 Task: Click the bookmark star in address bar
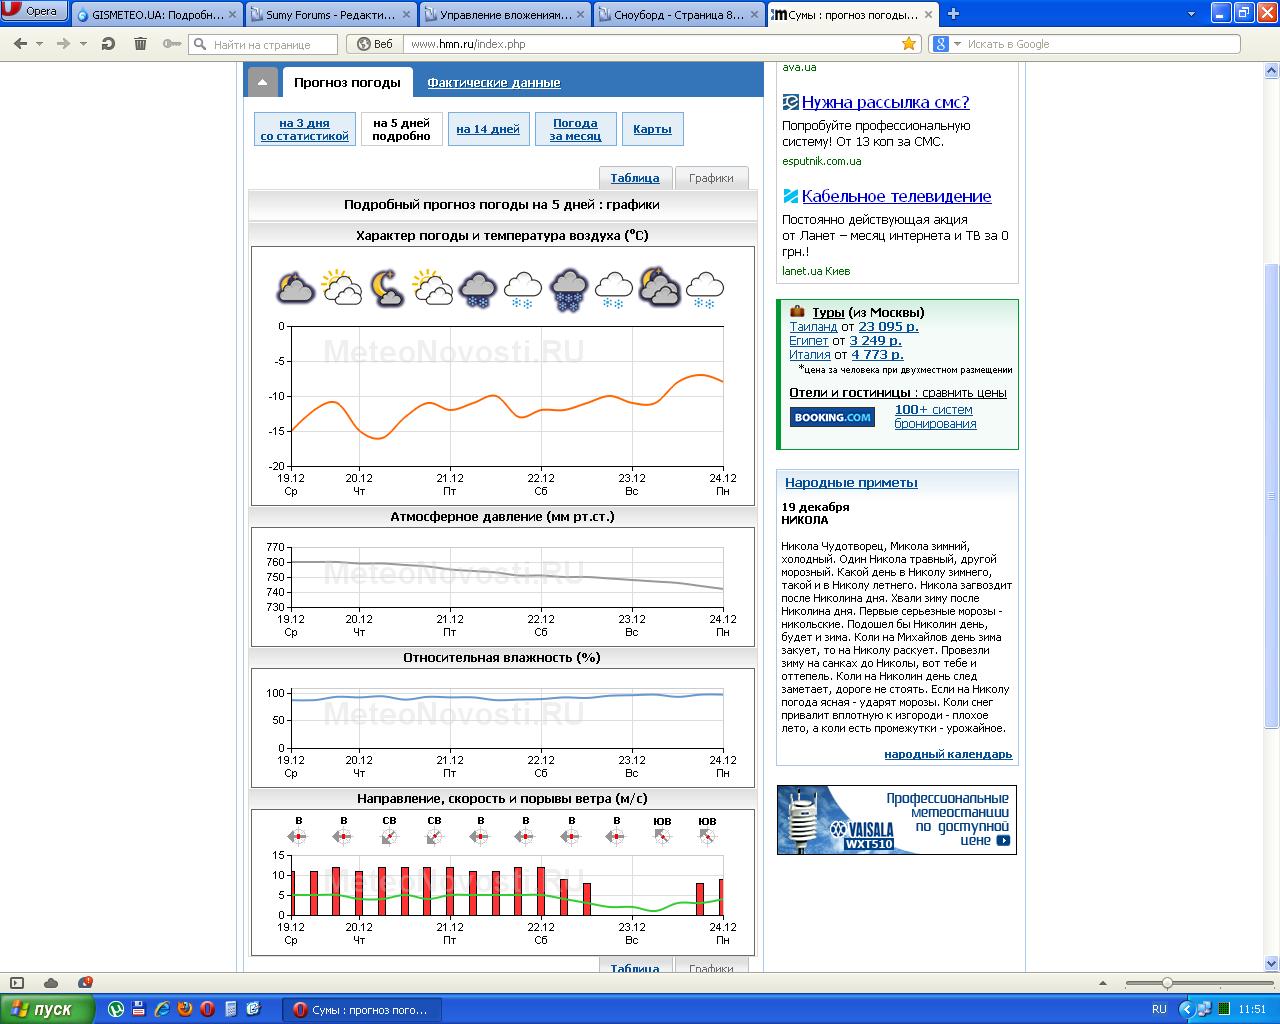(x=909, y=44)
